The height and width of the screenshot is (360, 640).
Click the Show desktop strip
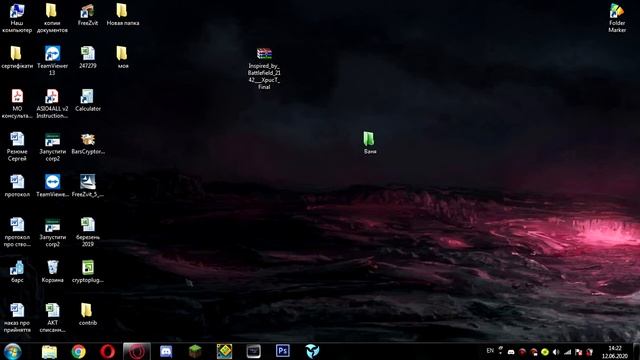[636, 351]
